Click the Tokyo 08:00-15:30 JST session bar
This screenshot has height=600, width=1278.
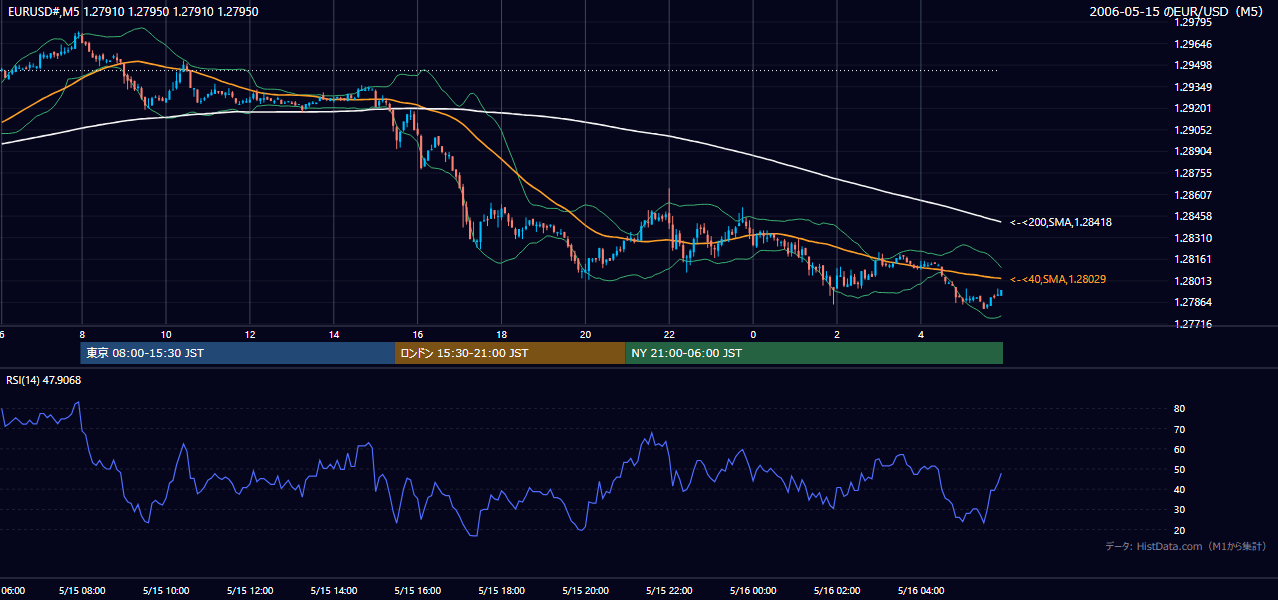pyautogui.click(x=238, y=353)
